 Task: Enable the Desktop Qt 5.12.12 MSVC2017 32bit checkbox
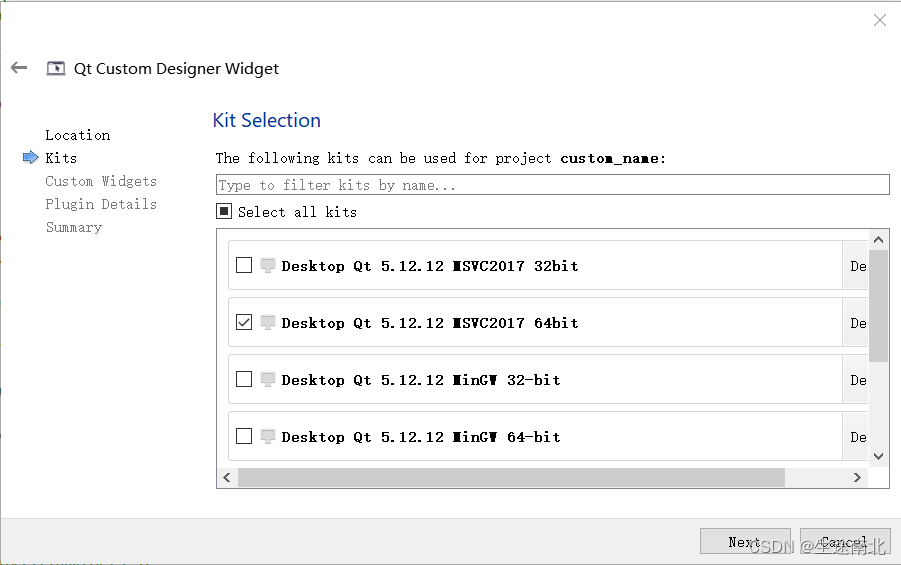(x=244, y=265)
